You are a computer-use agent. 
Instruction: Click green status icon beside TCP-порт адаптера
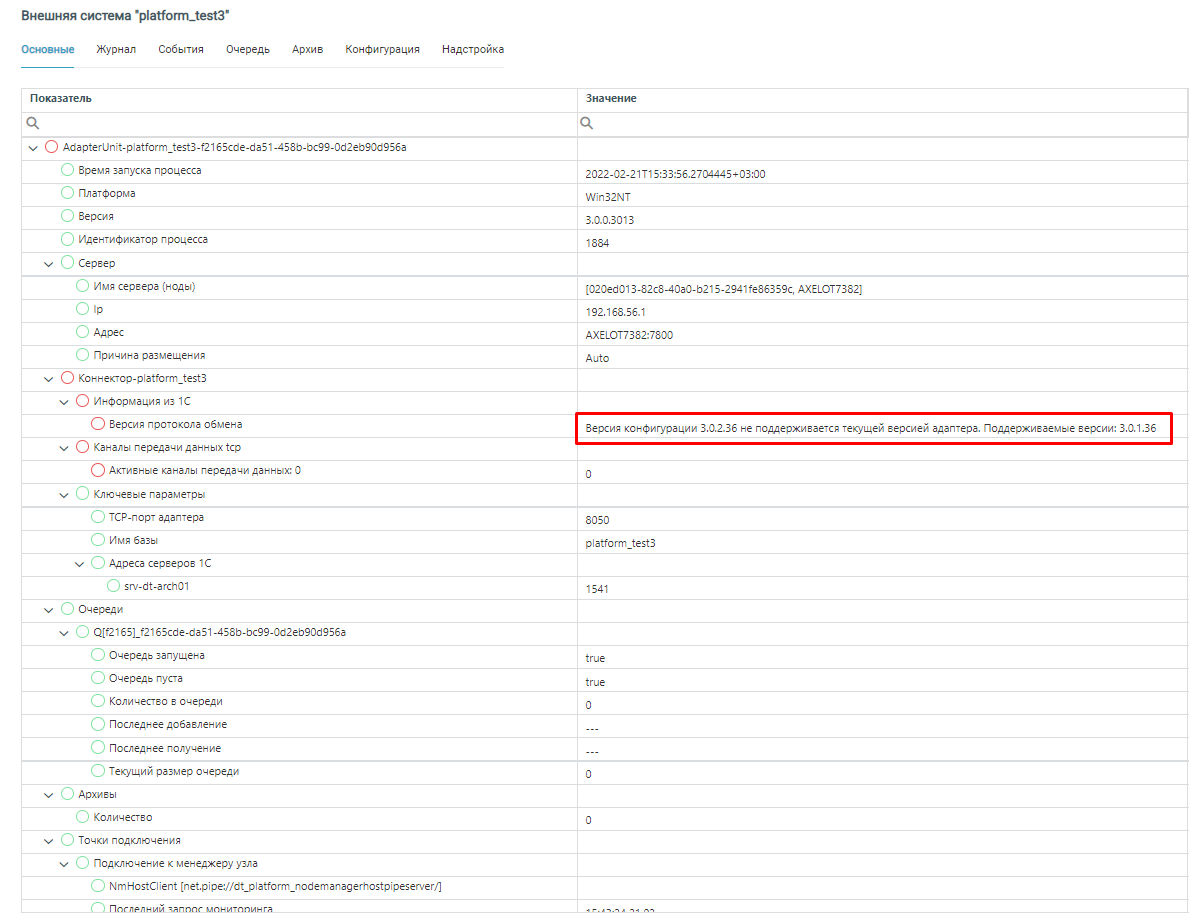(x=98, y=517)
